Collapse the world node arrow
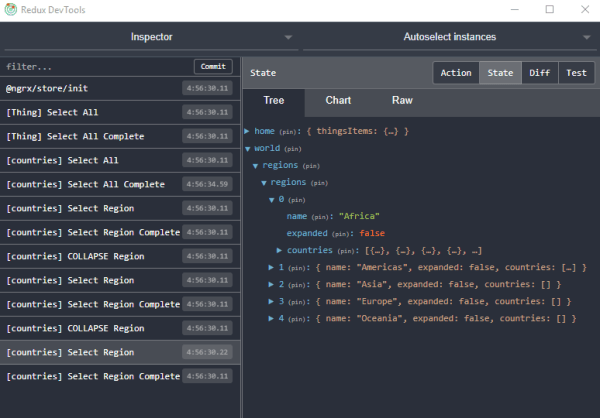 [x=247, y=148]
